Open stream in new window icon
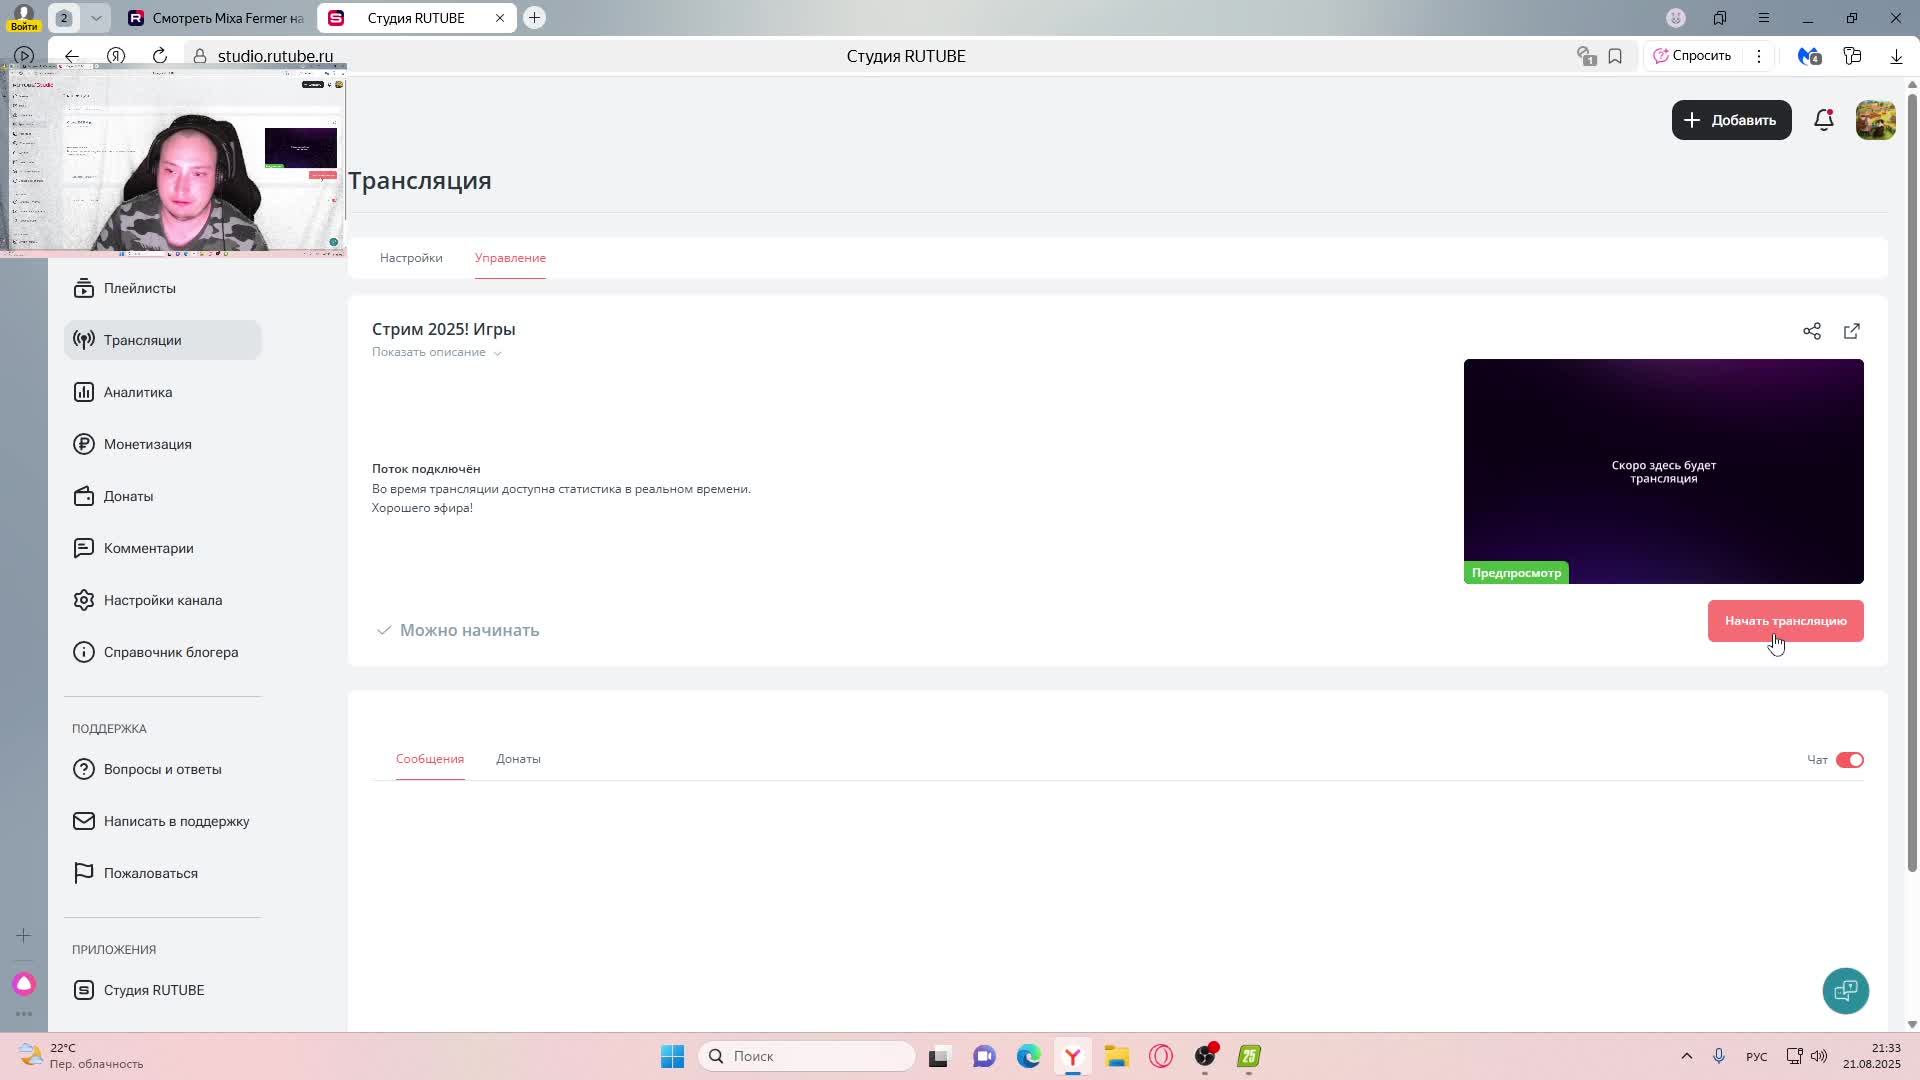 click(1851, 331)
